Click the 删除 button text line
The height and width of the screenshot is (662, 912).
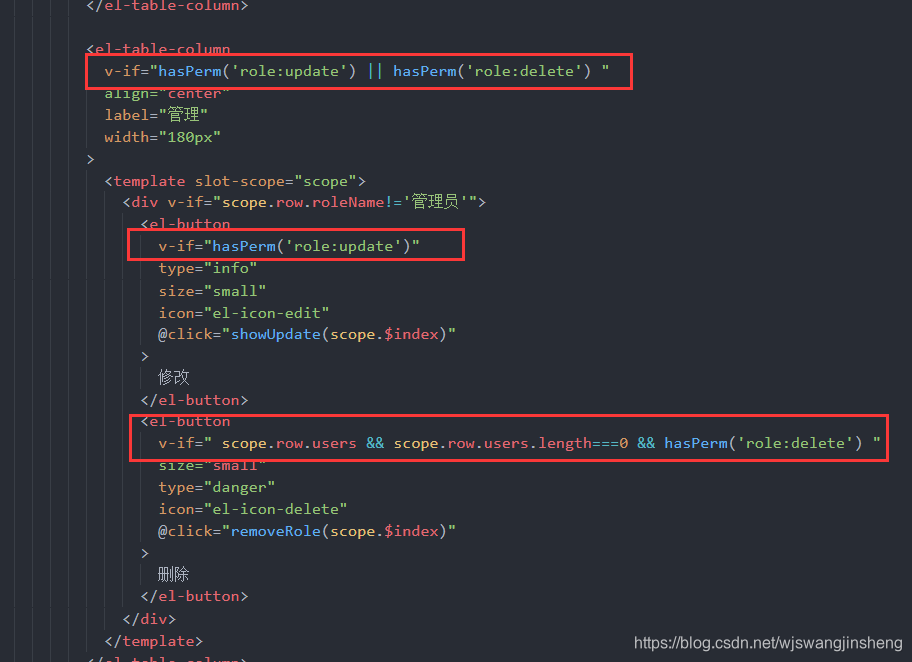[x=174, y=574]
